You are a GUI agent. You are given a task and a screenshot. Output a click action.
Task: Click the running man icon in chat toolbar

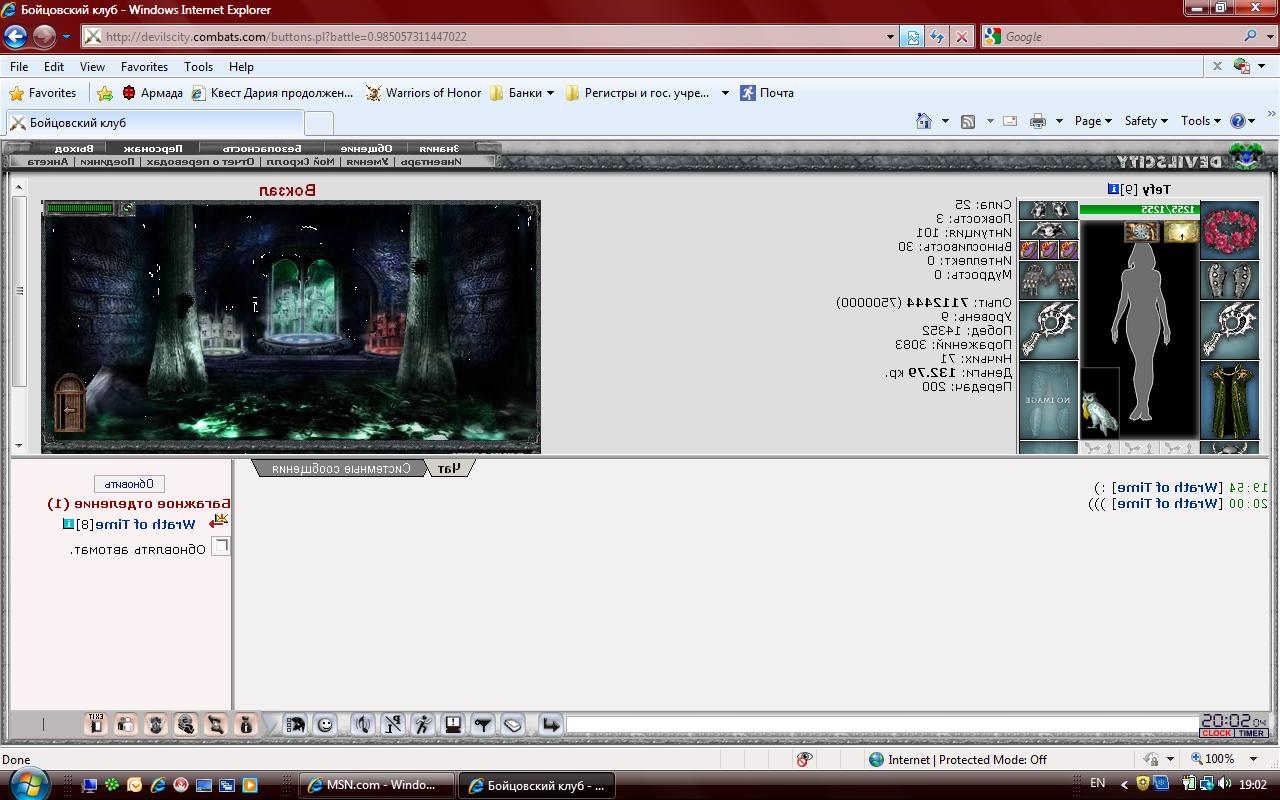[423, 724]
